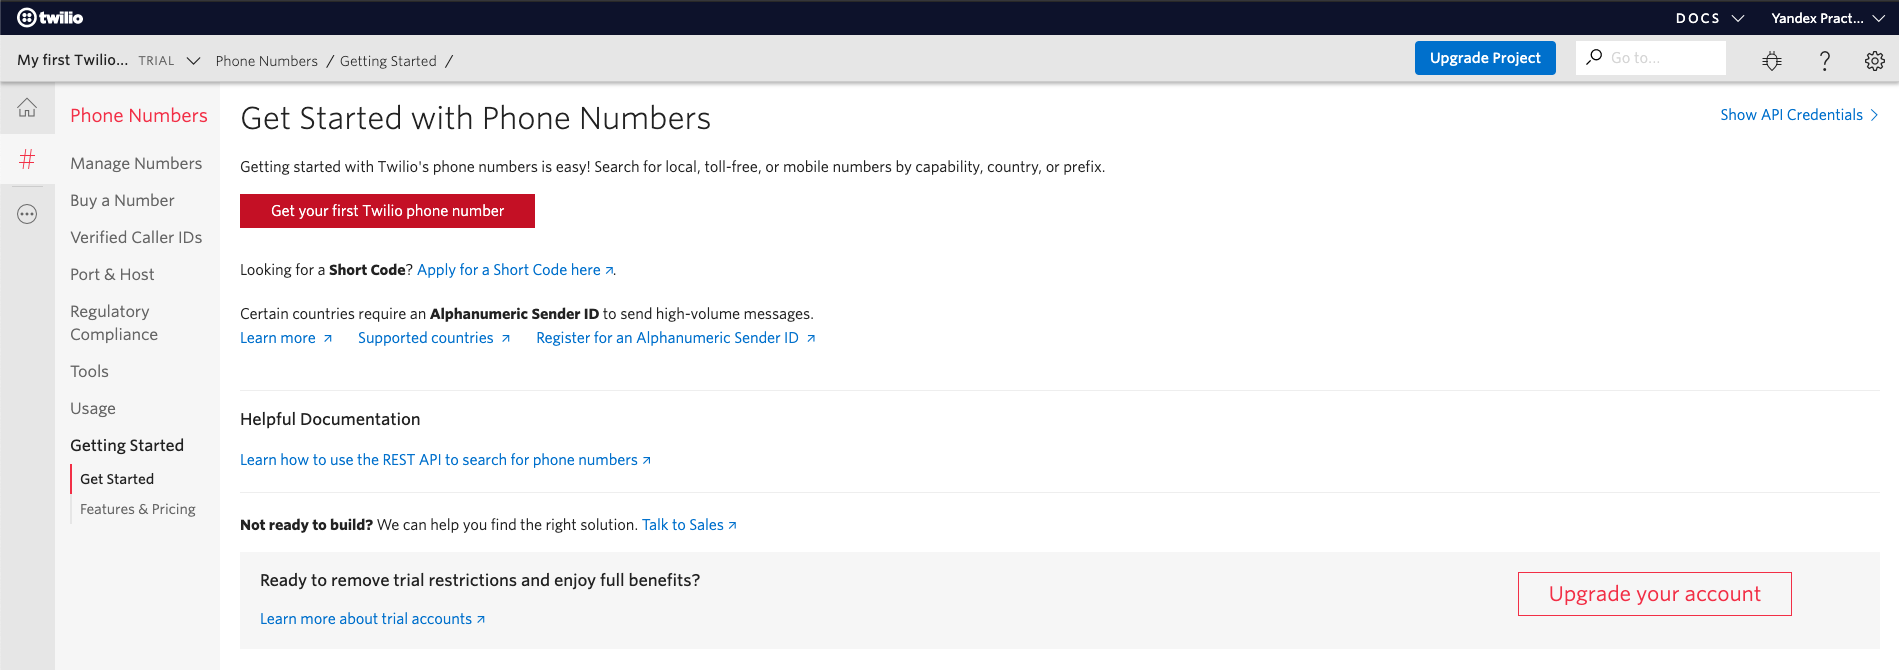1899x670 pixels.
Task: Select Getting Started section in sidebar
Action: pyautogui.click(x=127, y=445)
